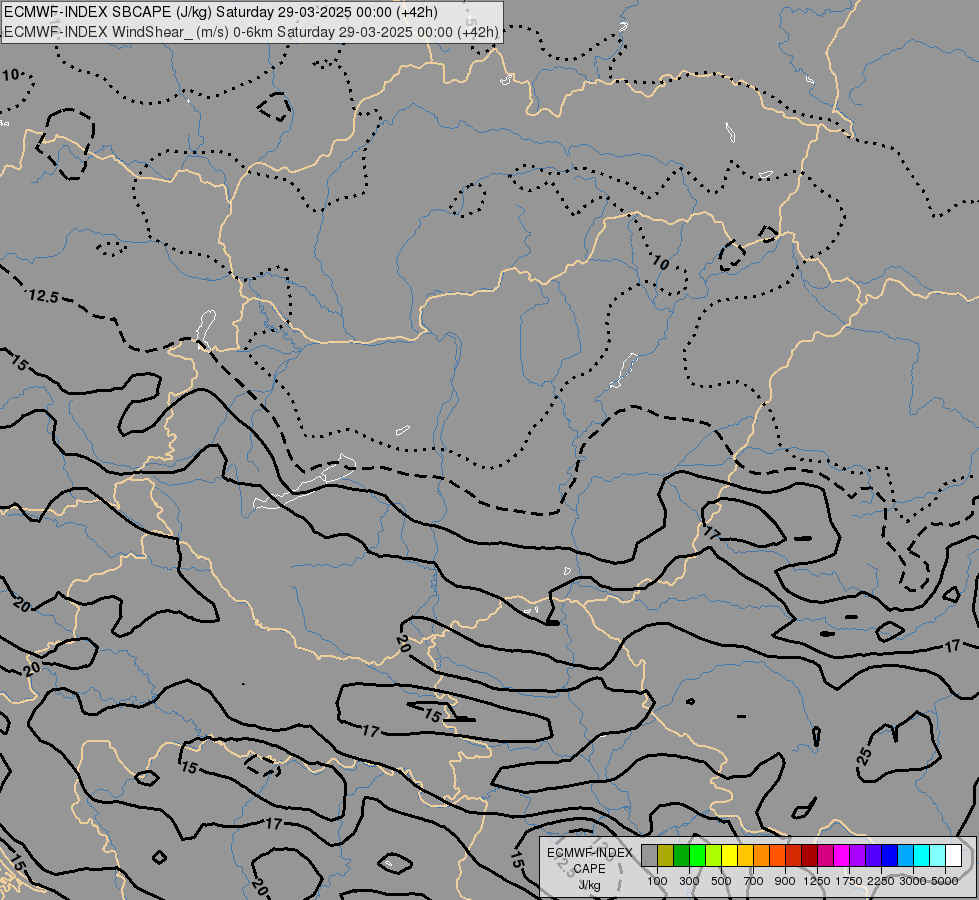This screenshot has width=979, height=900.
Task: Click the SBCAPE title line text
Action: (x=221, y=12)
